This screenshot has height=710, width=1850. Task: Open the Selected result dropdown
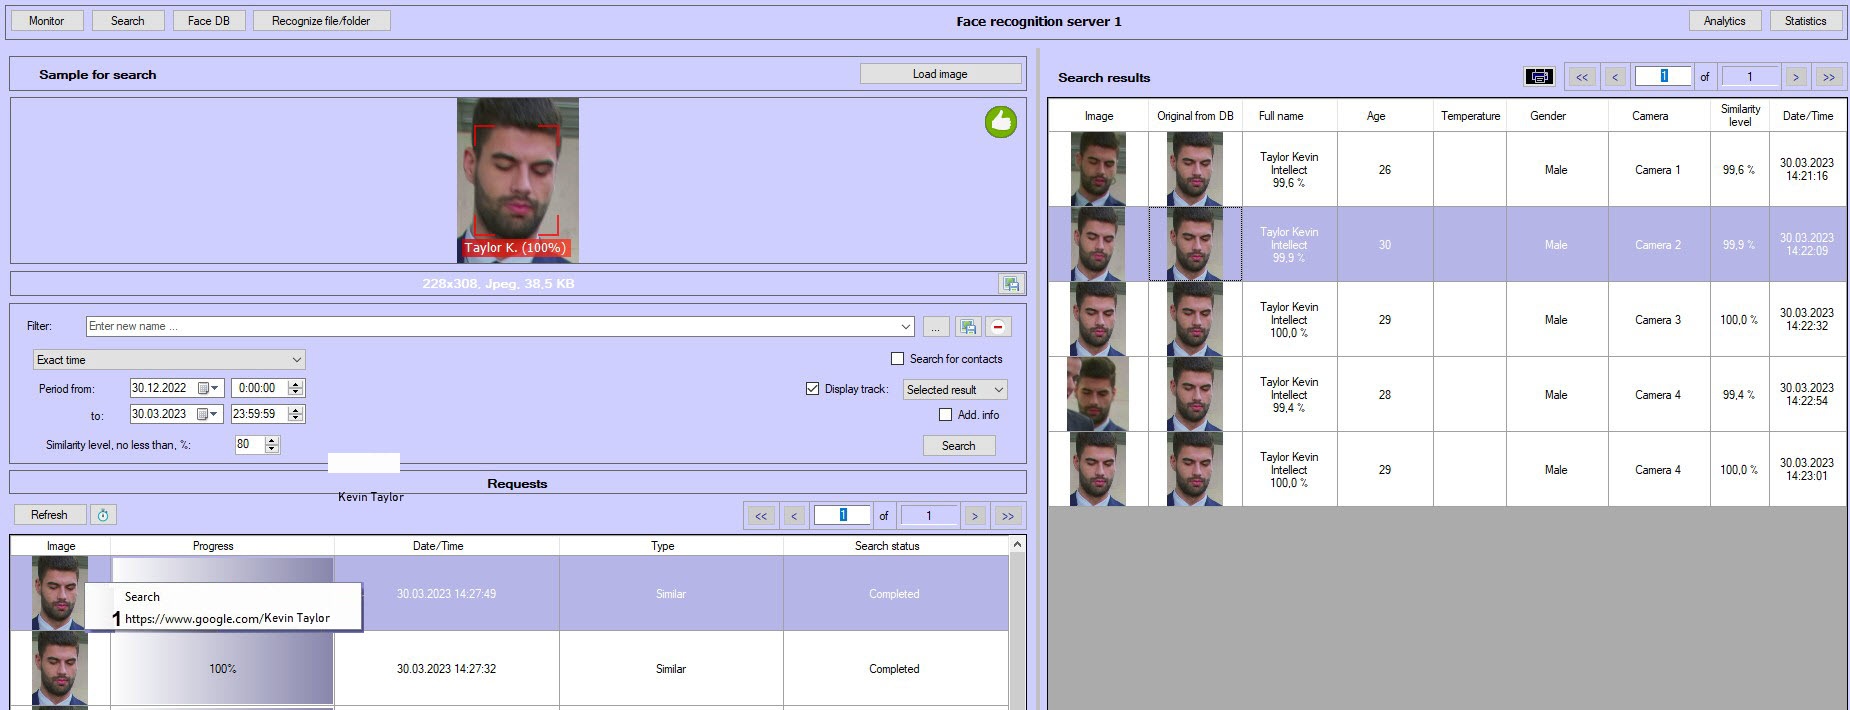(998, 390)
